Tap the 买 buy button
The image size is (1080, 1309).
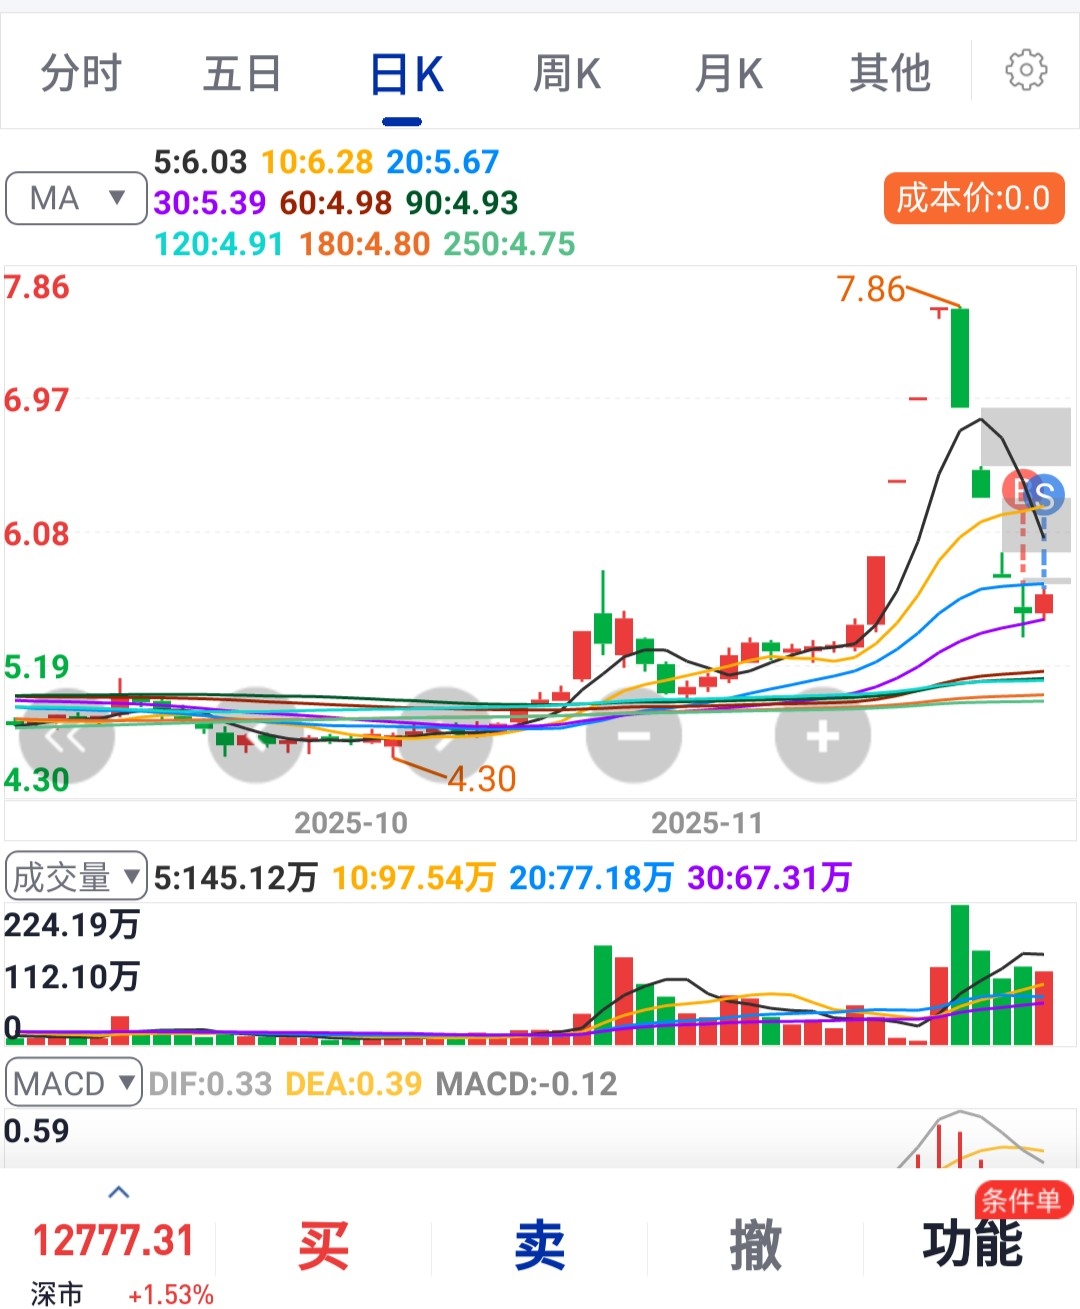323,1247
